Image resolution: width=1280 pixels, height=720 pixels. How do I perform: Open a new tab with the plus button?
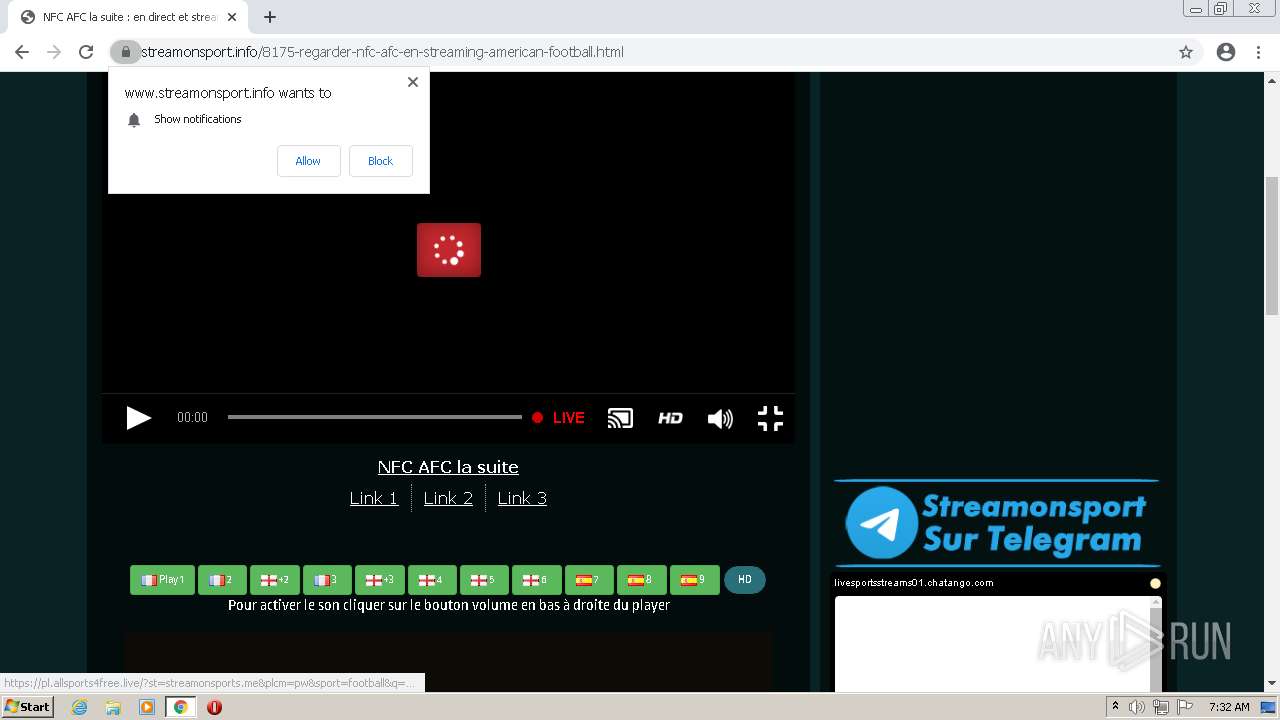[270, 17]
